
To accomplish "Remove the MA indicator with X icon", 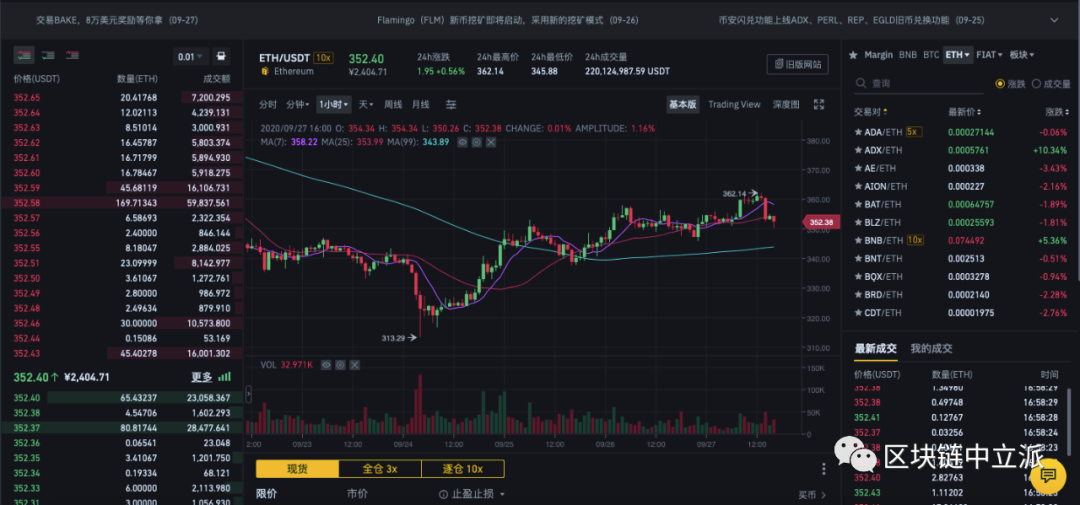I will 491,142.
